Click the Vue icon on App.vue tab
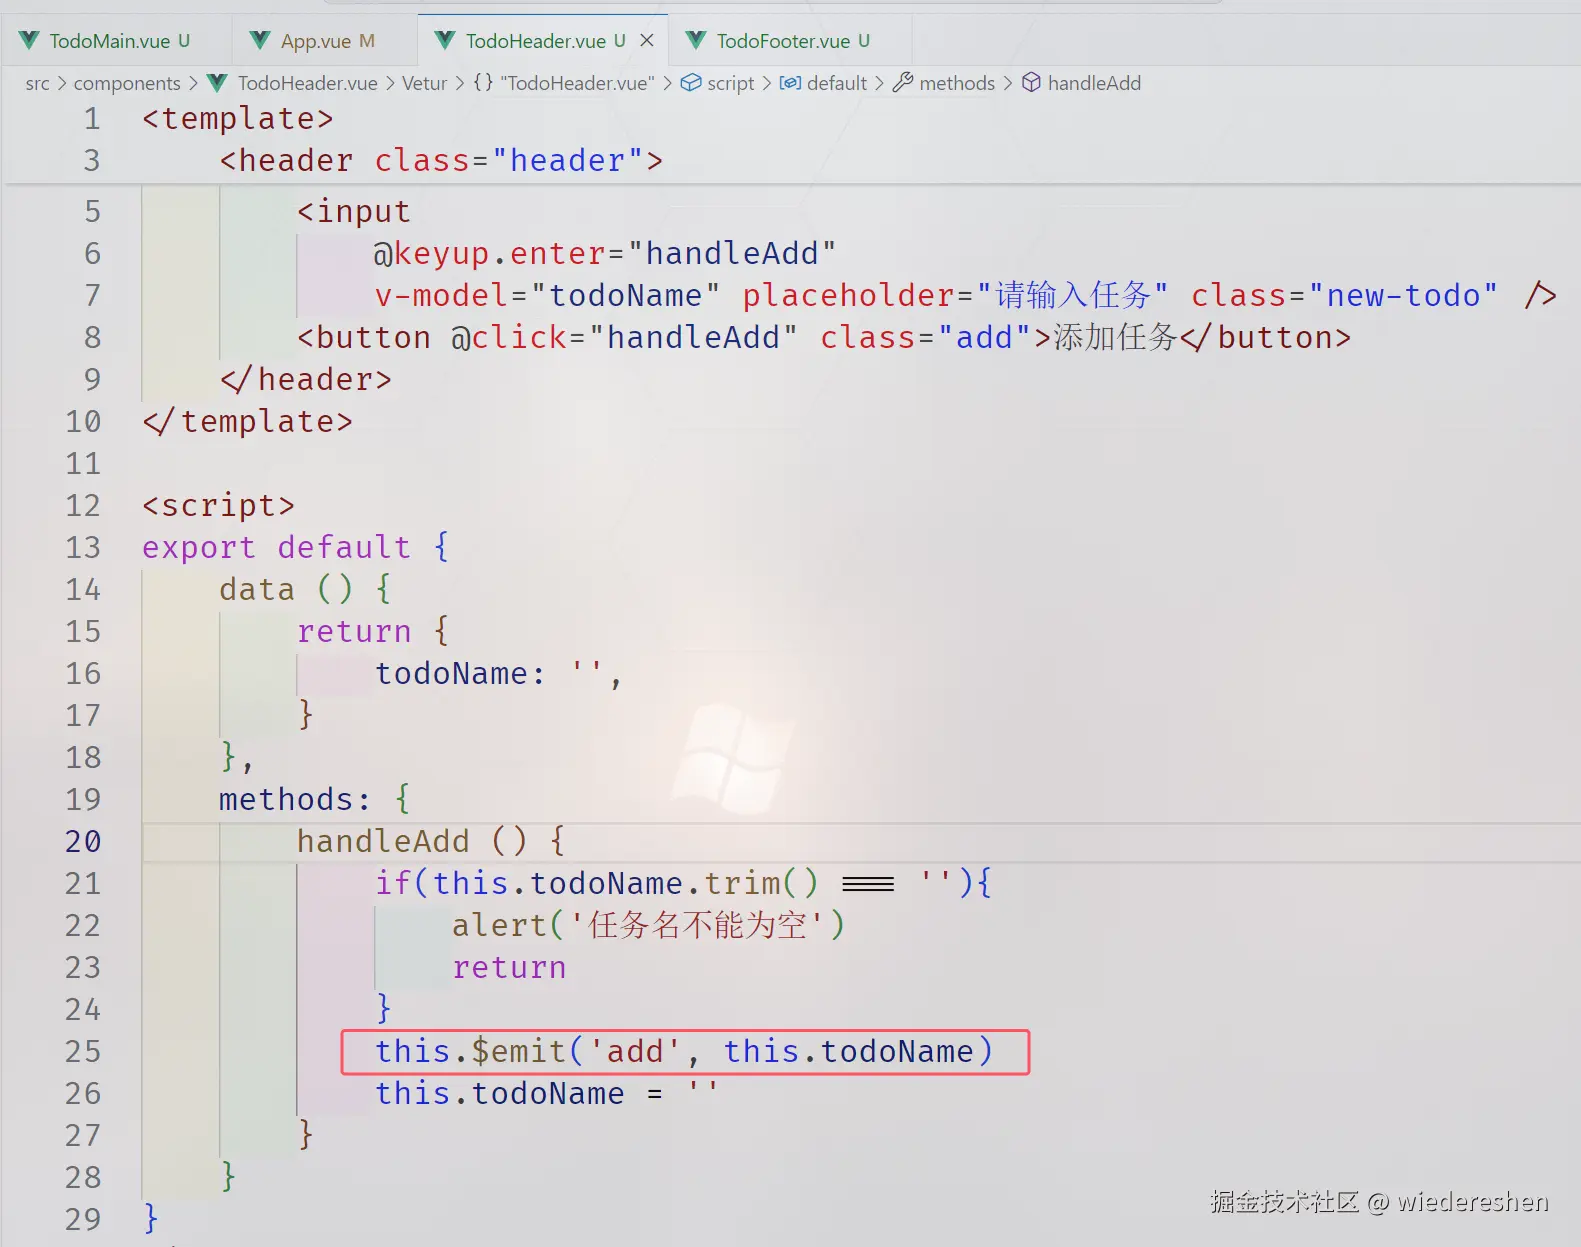1581x1247 pixels. pos(260,40)
